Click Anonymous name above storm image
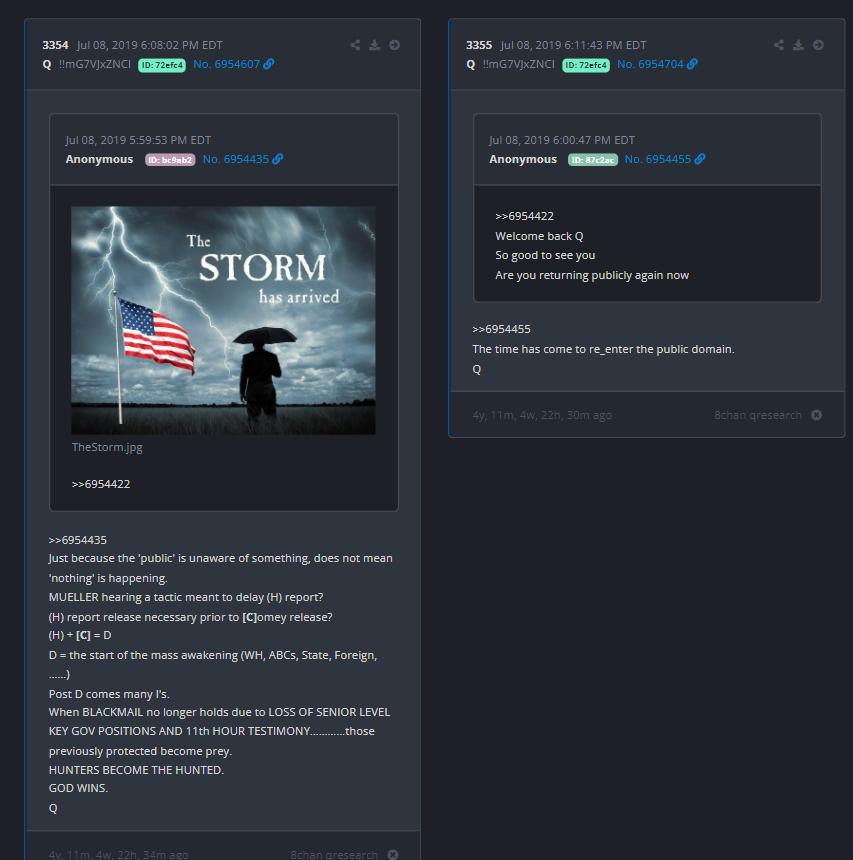The width and height of the screenshot is (853, 860). 99,159
